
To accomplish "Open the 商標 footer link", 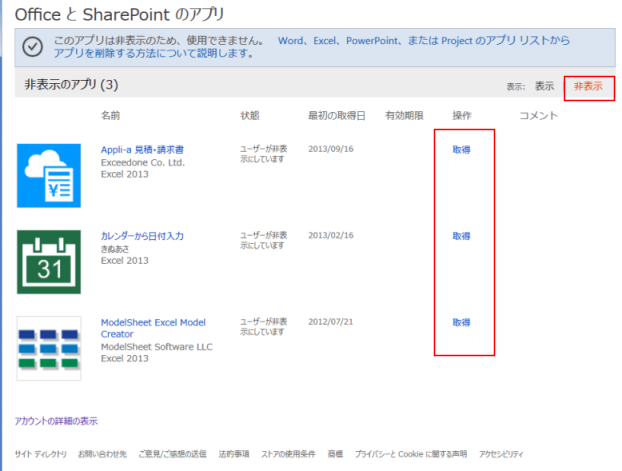I will 335,454.
